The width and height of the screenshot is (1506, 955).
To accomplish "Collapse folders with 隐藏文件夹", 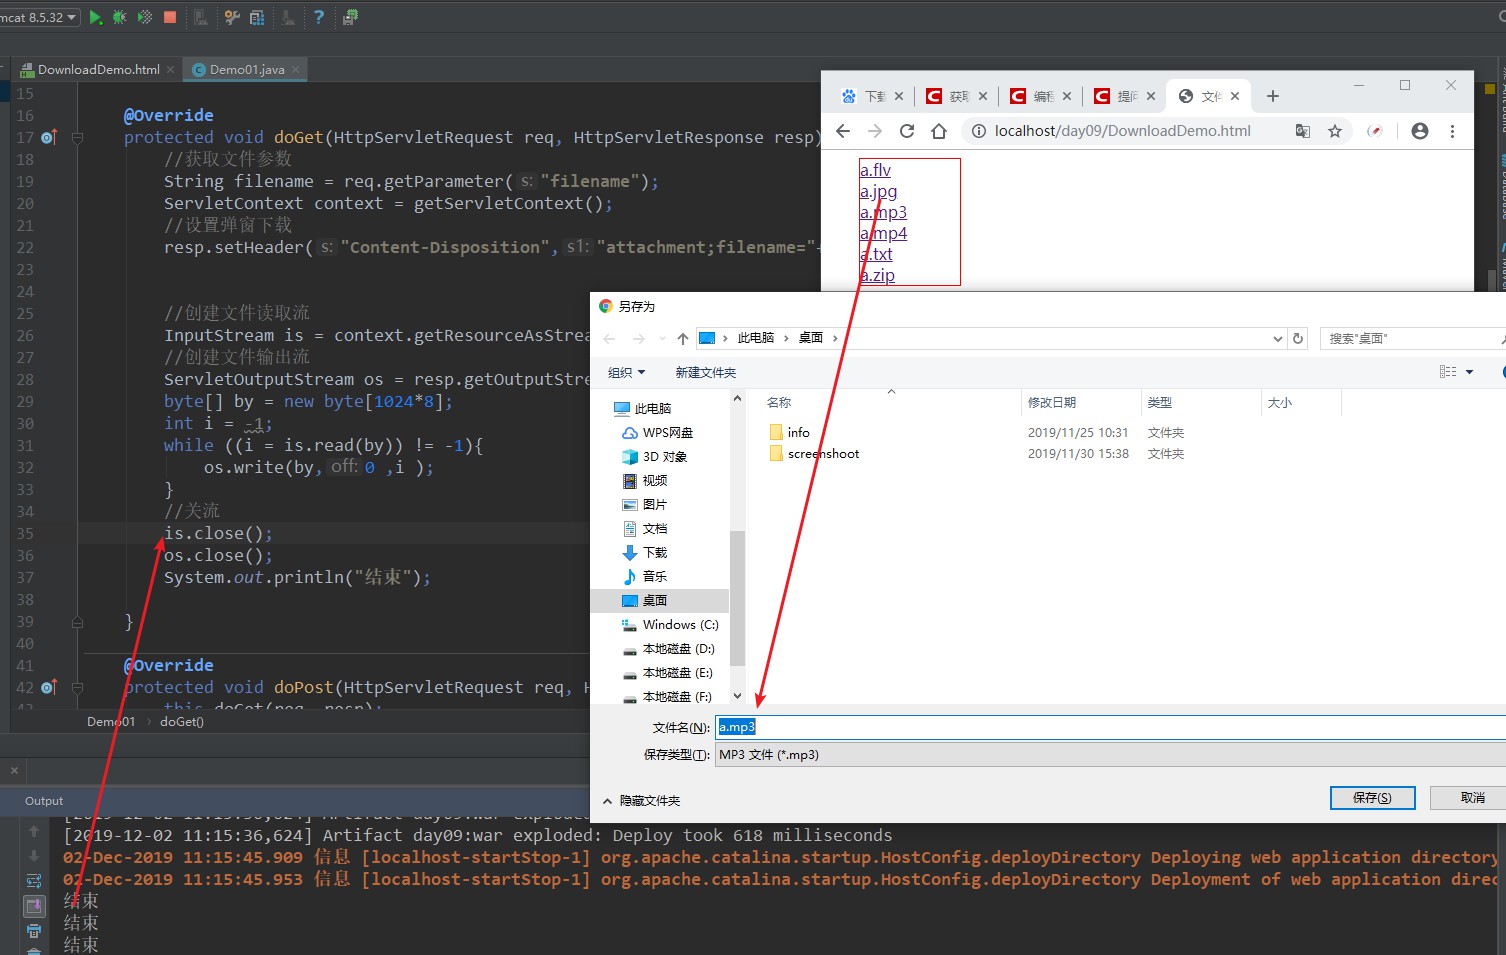I will (x=641, y=801).
